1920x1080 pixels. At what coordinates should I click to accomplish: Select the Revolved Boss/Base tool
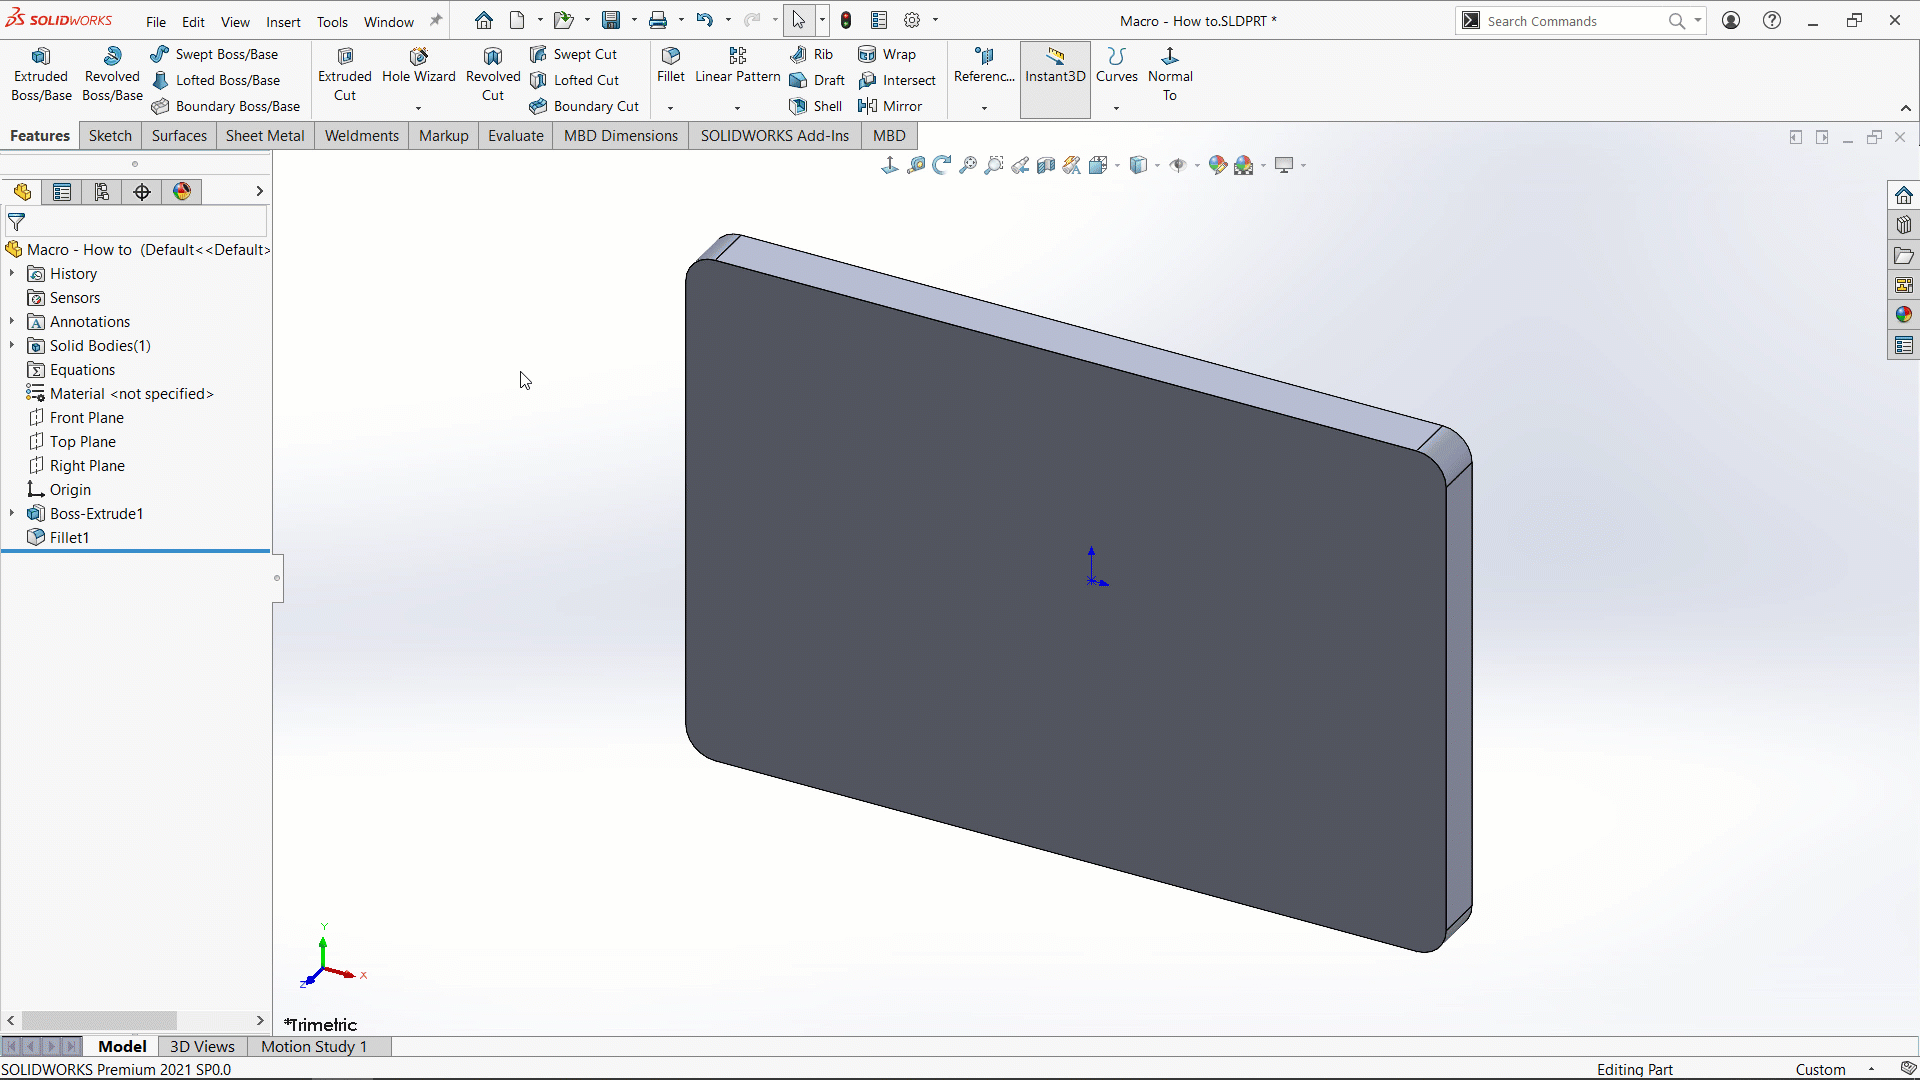112,75
